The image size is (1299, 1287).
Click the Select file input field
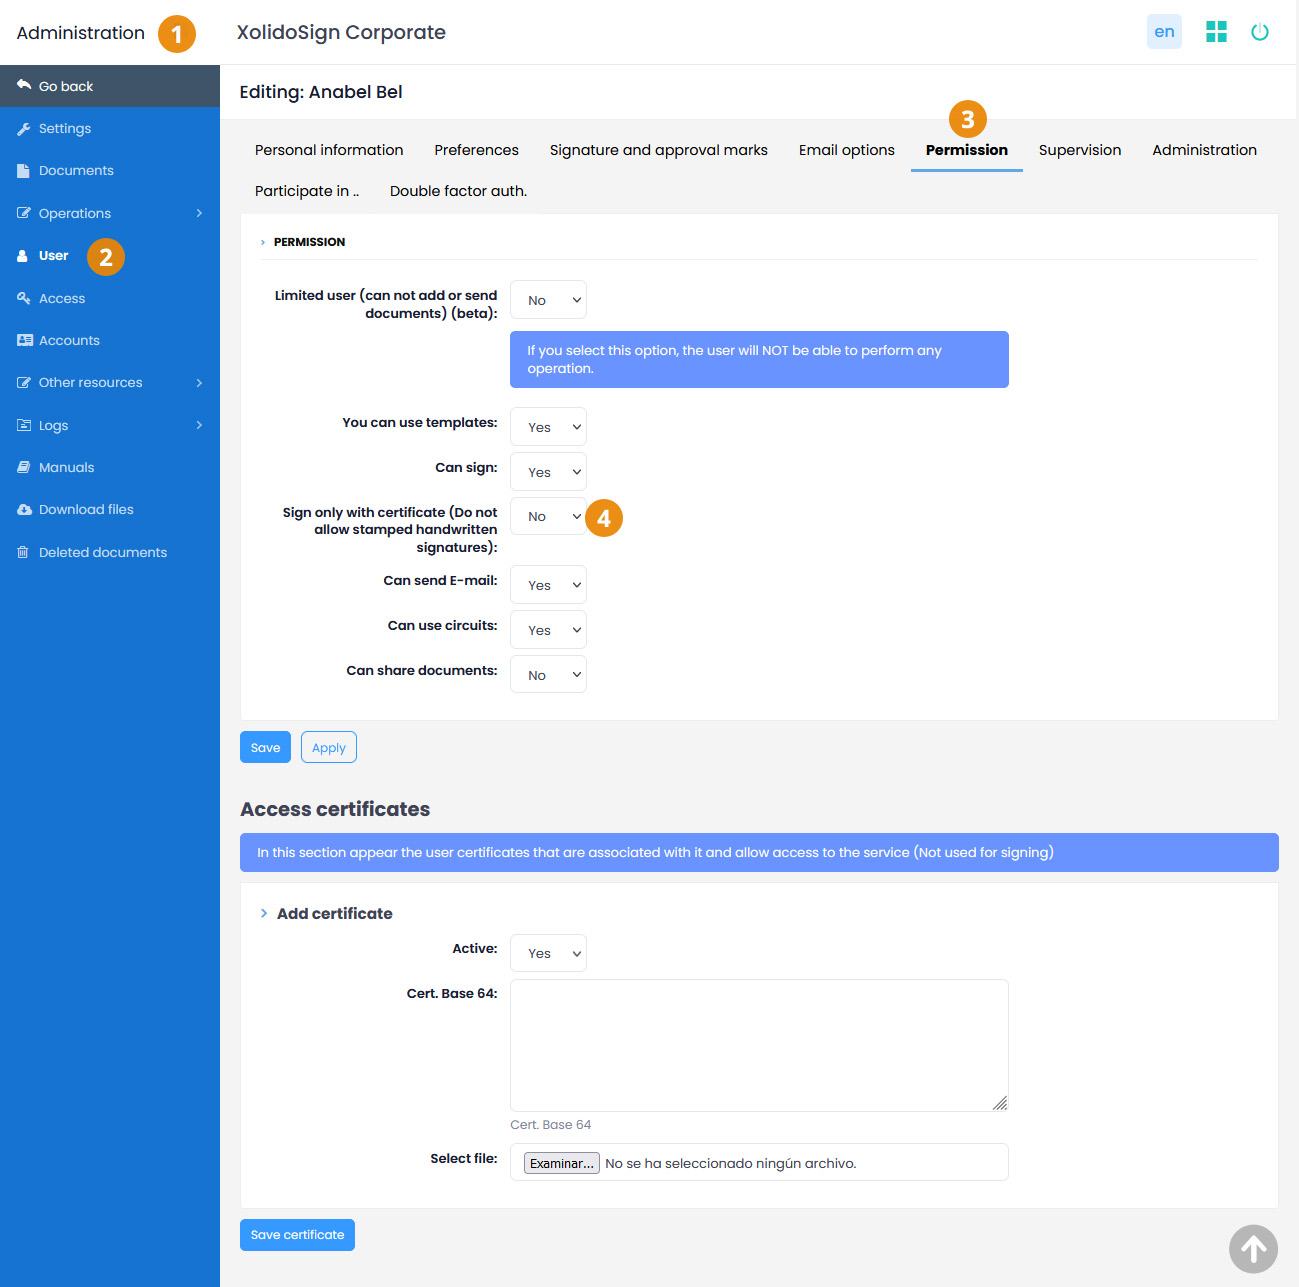click(759, 1162)
